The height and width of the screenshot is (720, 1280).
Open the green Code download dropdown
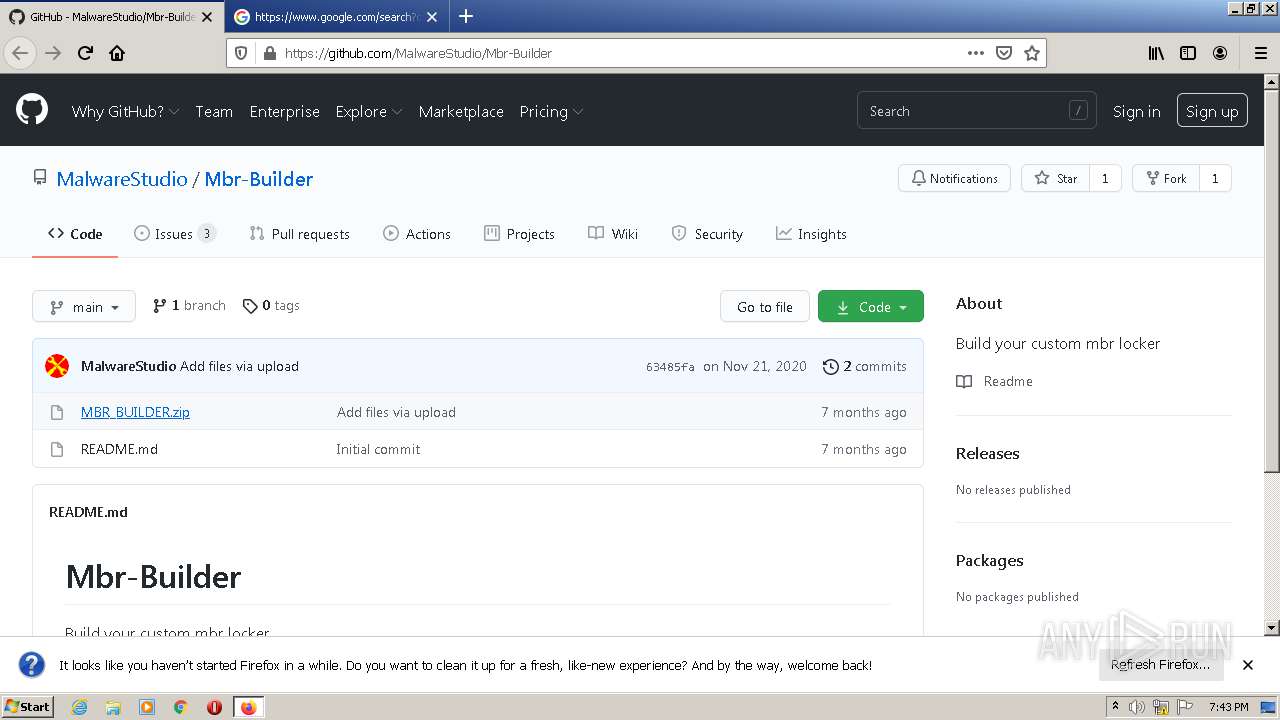click(x=871, y=307)
